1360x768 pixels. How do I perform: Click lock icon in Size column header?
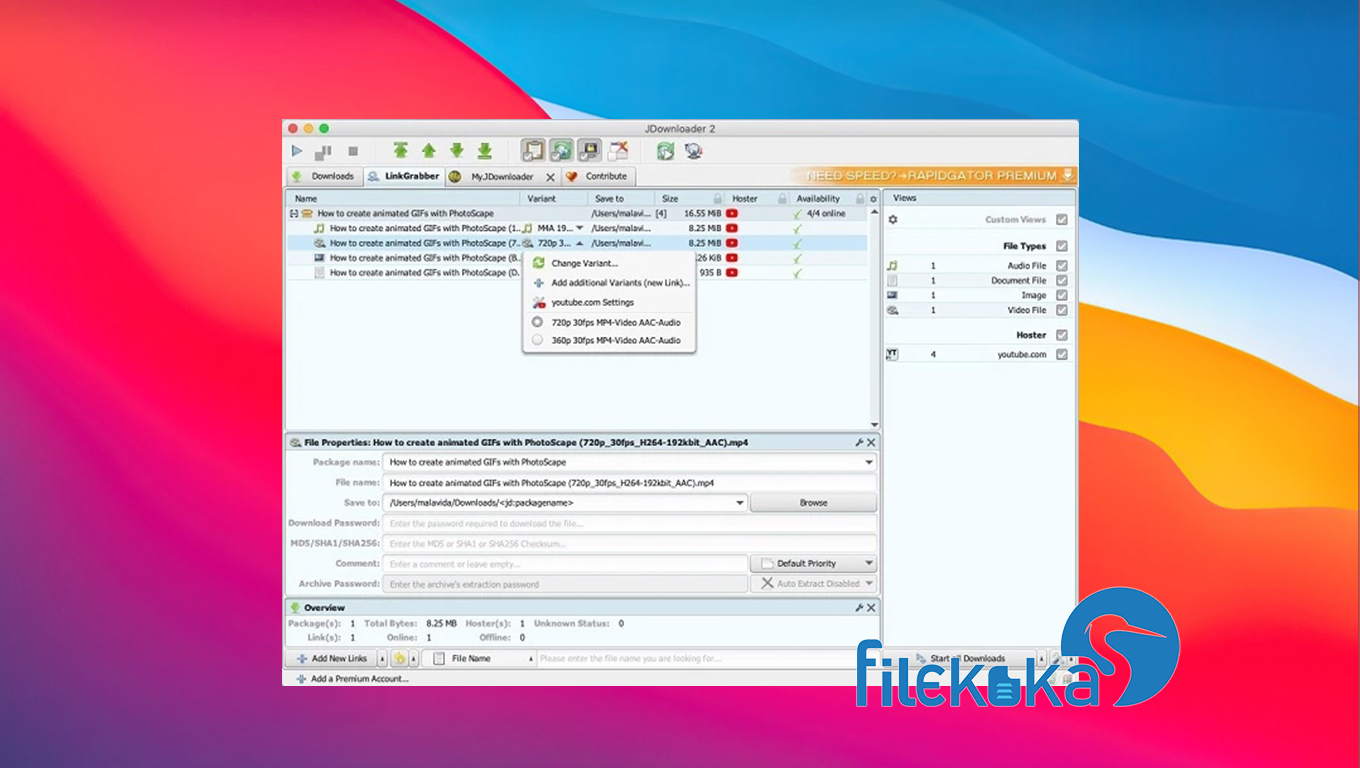coord(717,199)
